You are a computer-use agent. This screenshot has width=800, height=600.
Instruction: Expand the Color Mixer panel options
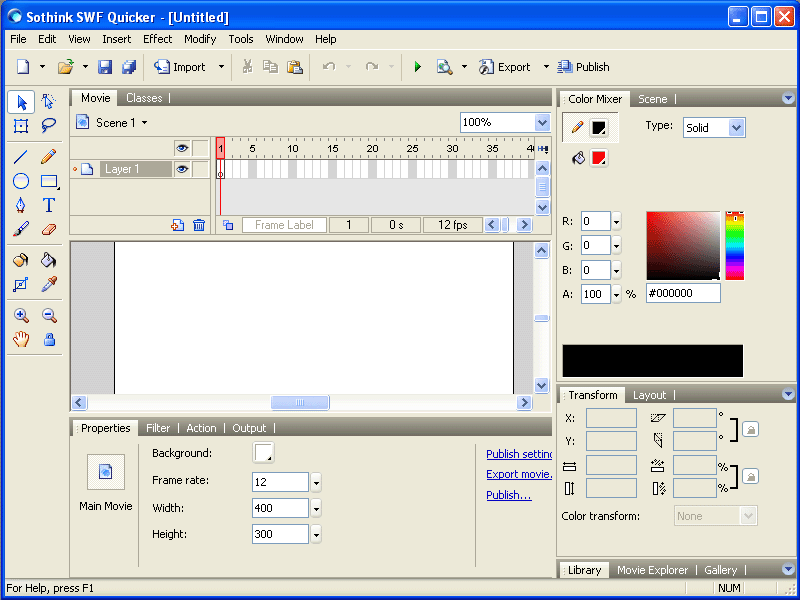(x=788, y=98)
